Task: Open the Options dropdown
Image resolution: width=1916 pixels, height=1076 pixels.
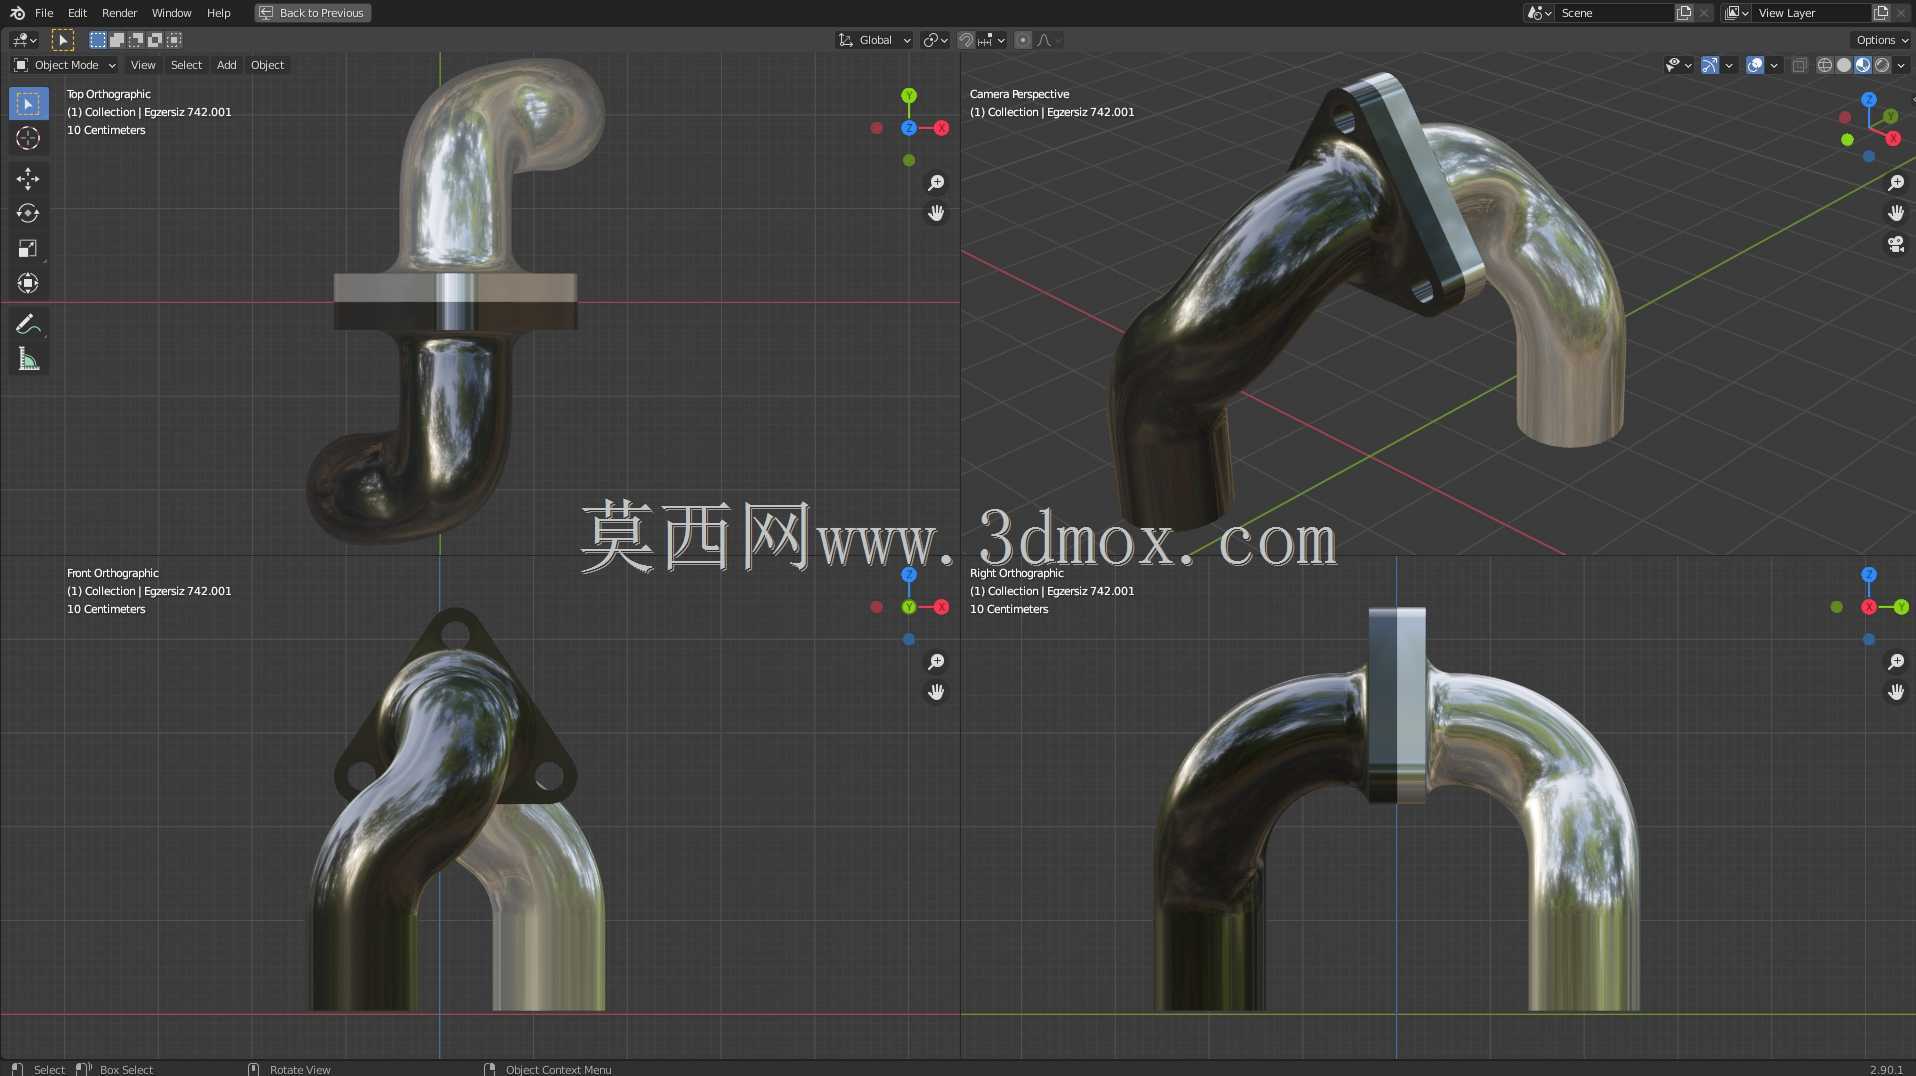Action: point(1881,40)
